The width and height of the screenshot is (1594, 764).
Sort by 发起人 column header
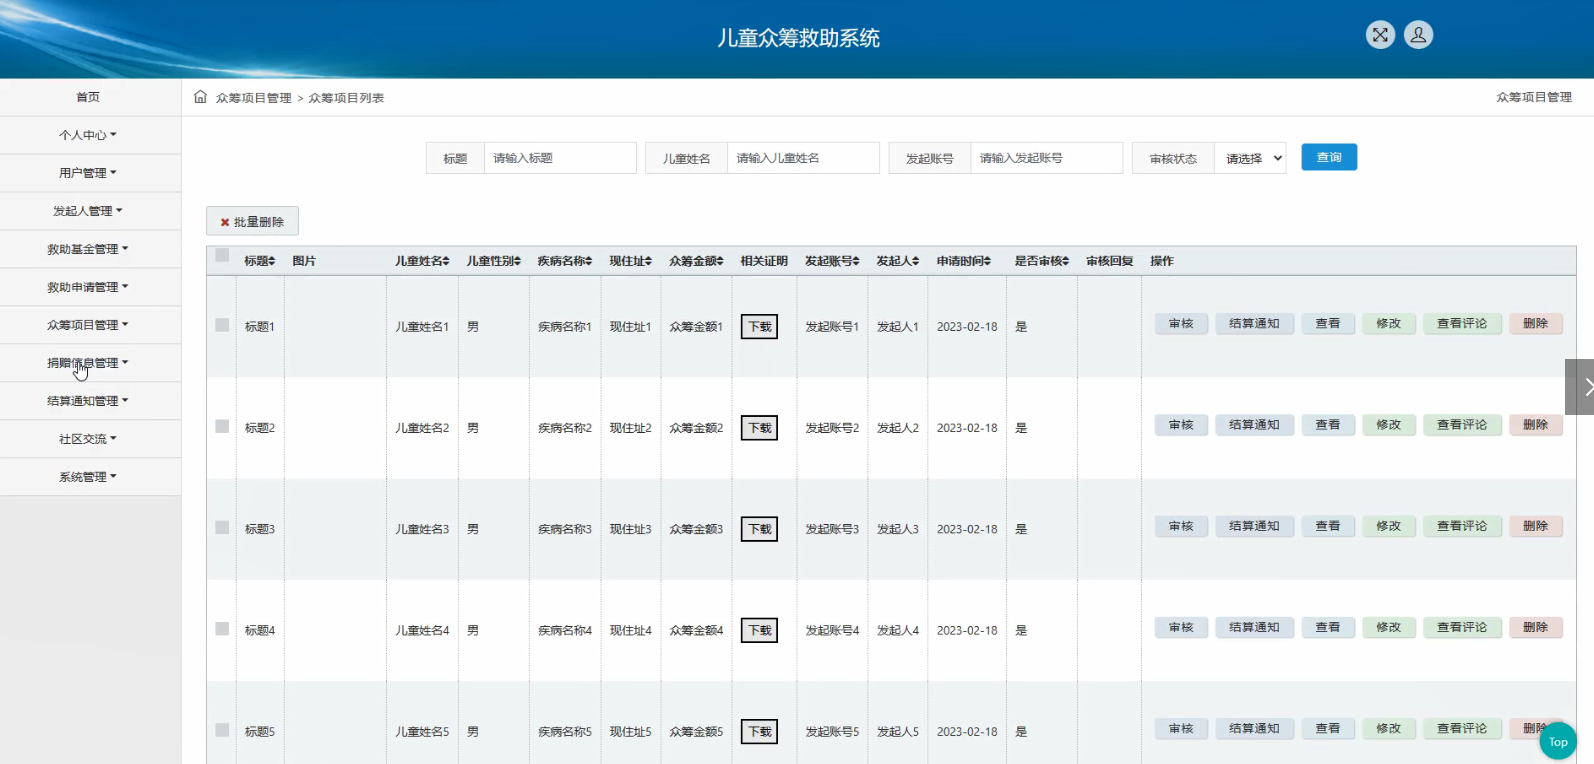click(x=898, y=261)
